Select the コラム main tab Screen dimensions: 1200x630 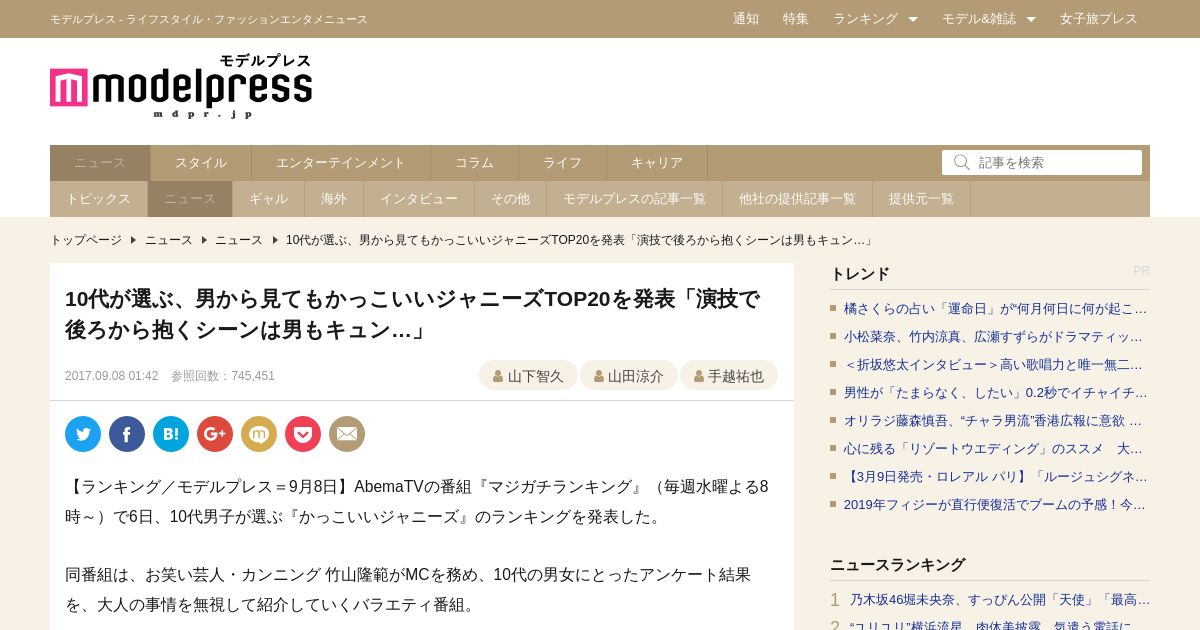tap(475, 163)
